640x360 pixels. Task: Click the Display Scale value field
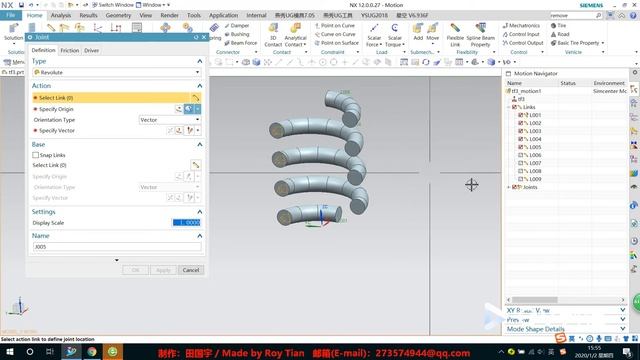(x=187, y=222)
